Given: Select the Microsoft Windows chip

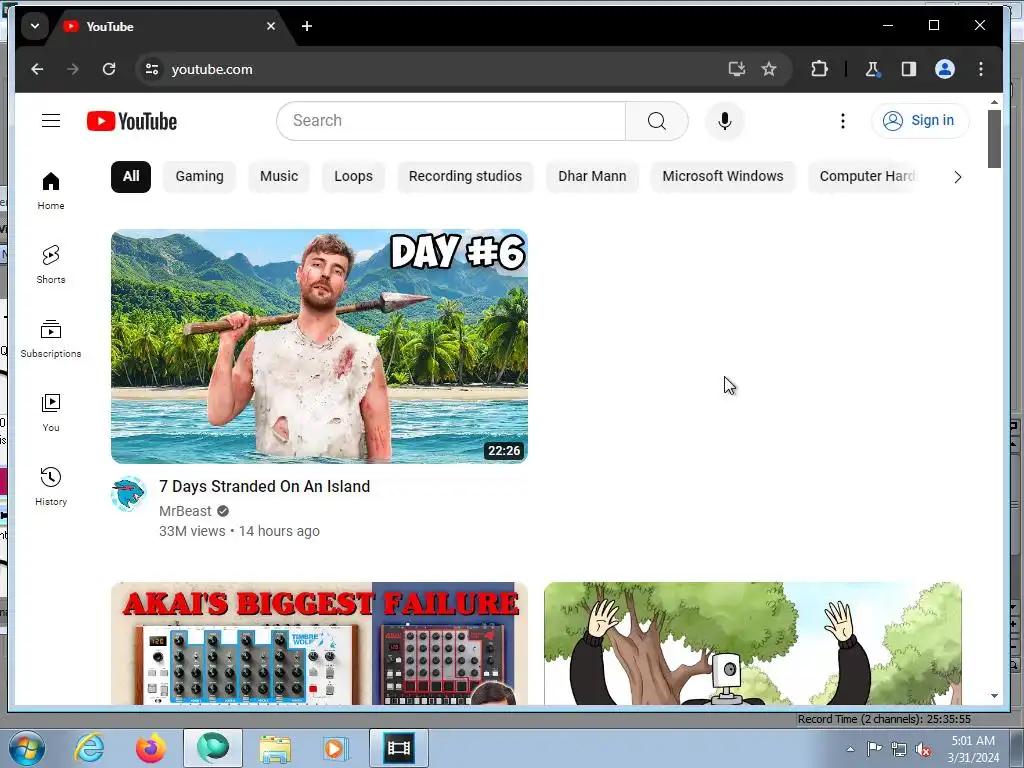Looking at the screenshot, I should [x=722, y=177].
